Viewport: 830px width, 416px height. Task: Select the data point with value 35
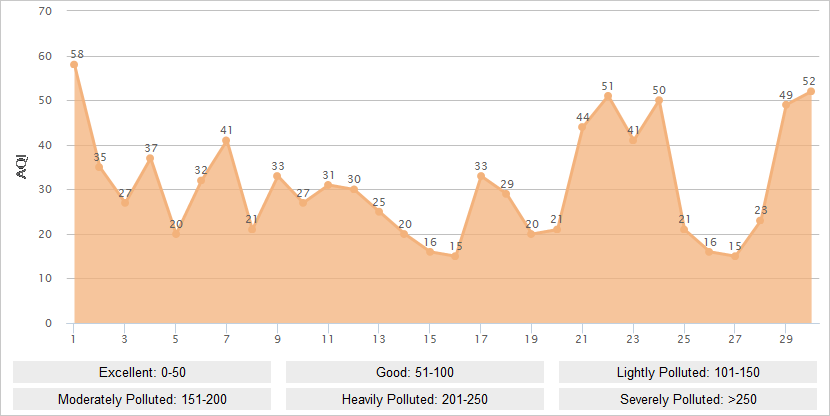[99, 167]
